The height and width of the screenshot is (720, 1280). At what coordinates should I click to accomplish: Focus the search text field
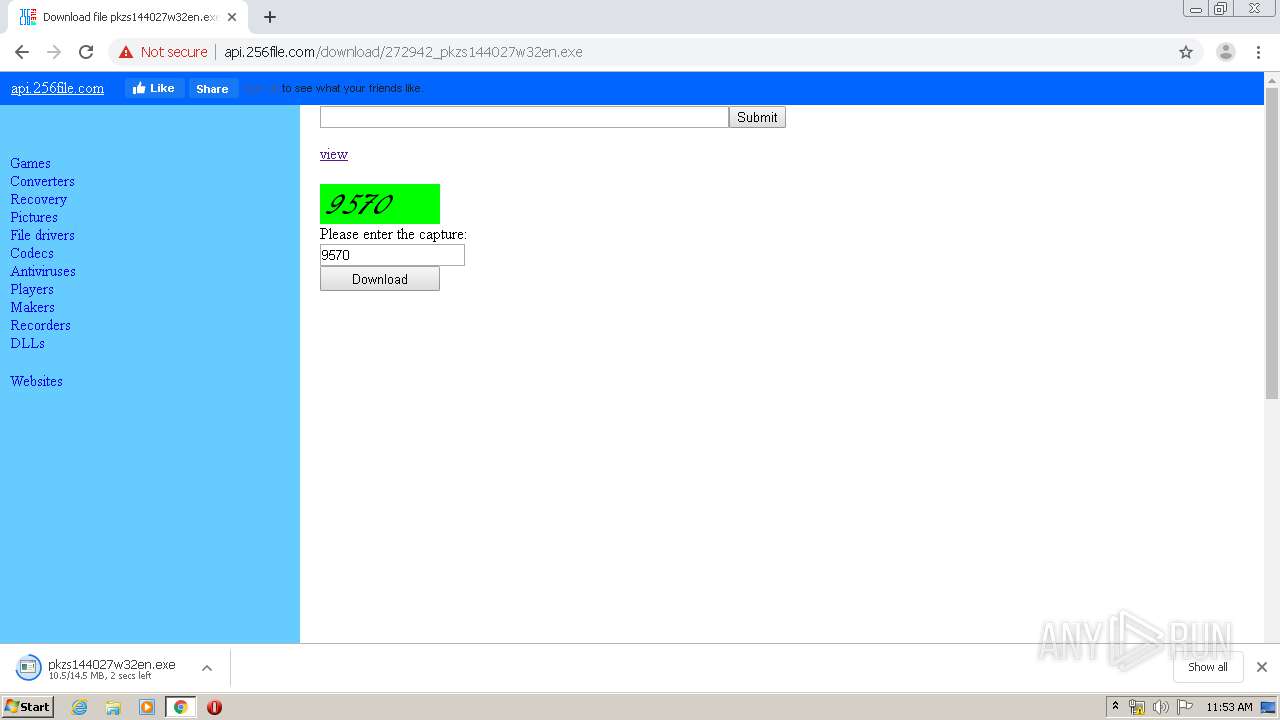[524, 117]
